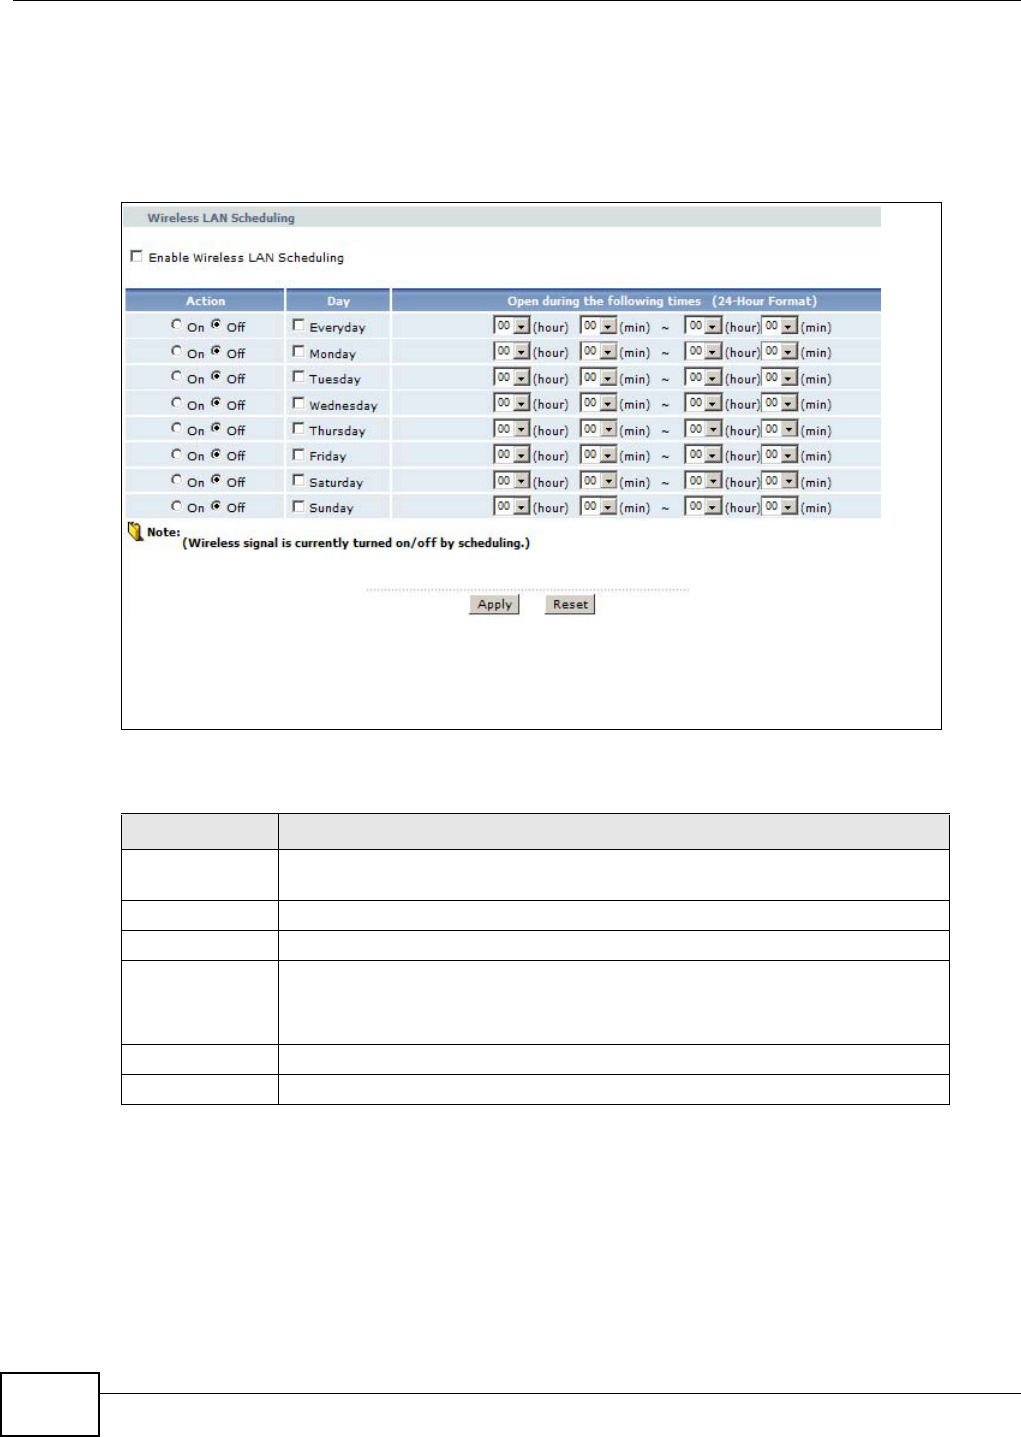Open Thursday end hour dropdown
This screenshot has height=1437, width=1021.
(x=703, y=430)
